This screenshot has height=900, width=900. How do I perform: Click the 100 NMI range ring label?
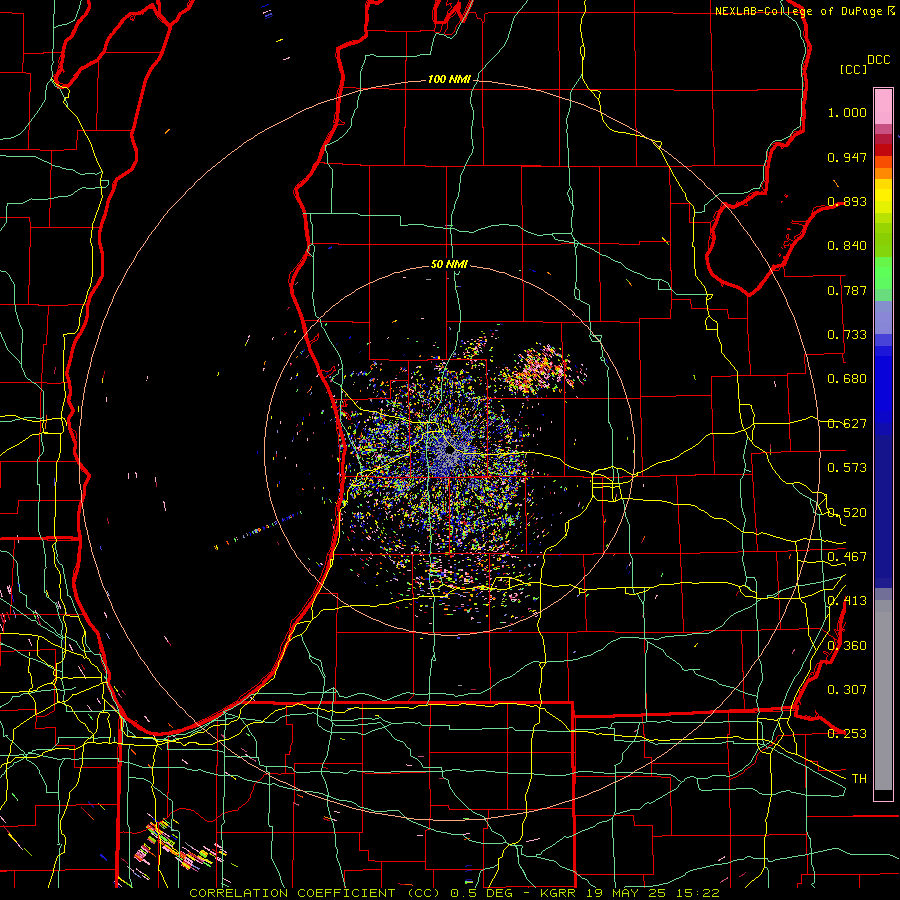449,79
